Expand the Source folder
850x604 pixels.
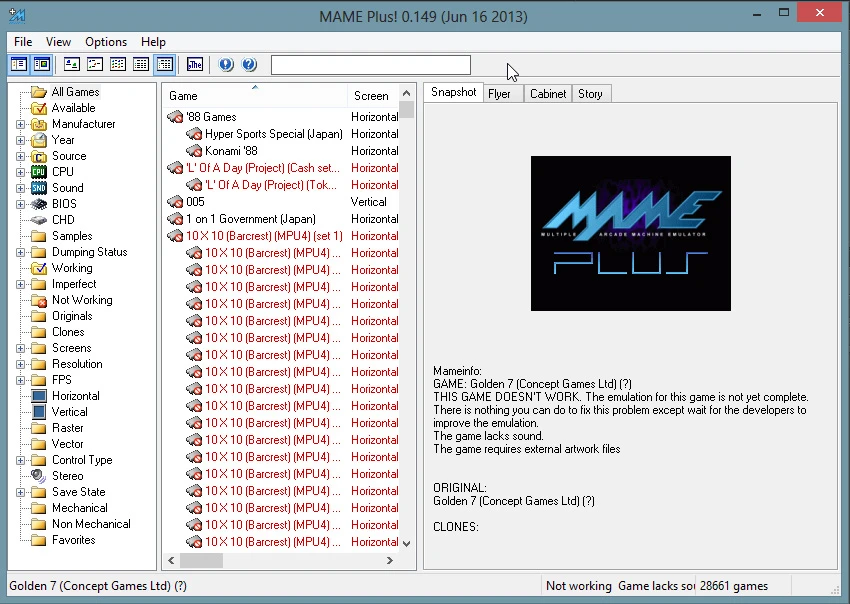tap(21, 156)
